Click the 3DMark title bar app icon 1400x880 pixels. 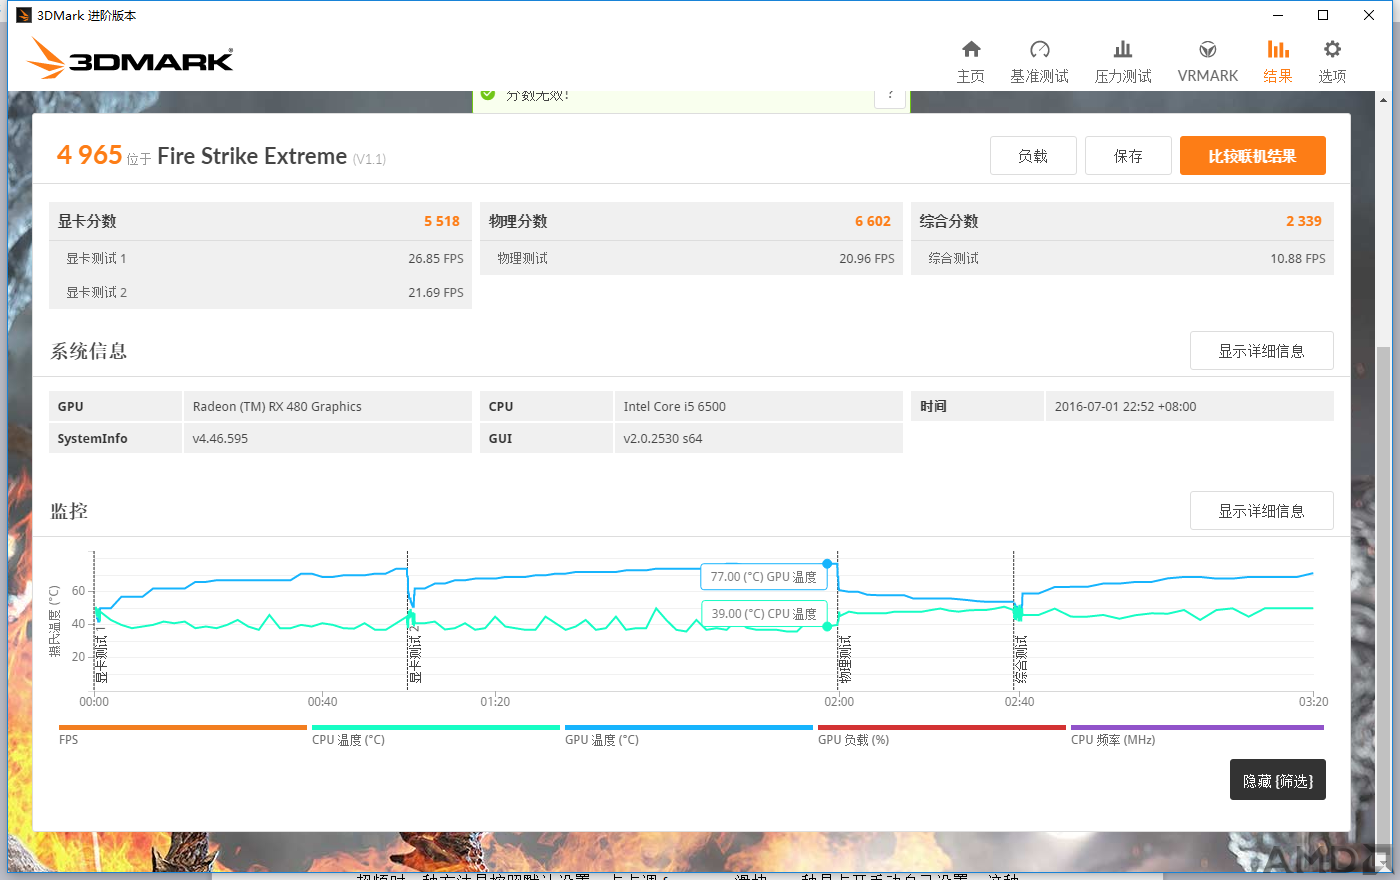point(23,15)
